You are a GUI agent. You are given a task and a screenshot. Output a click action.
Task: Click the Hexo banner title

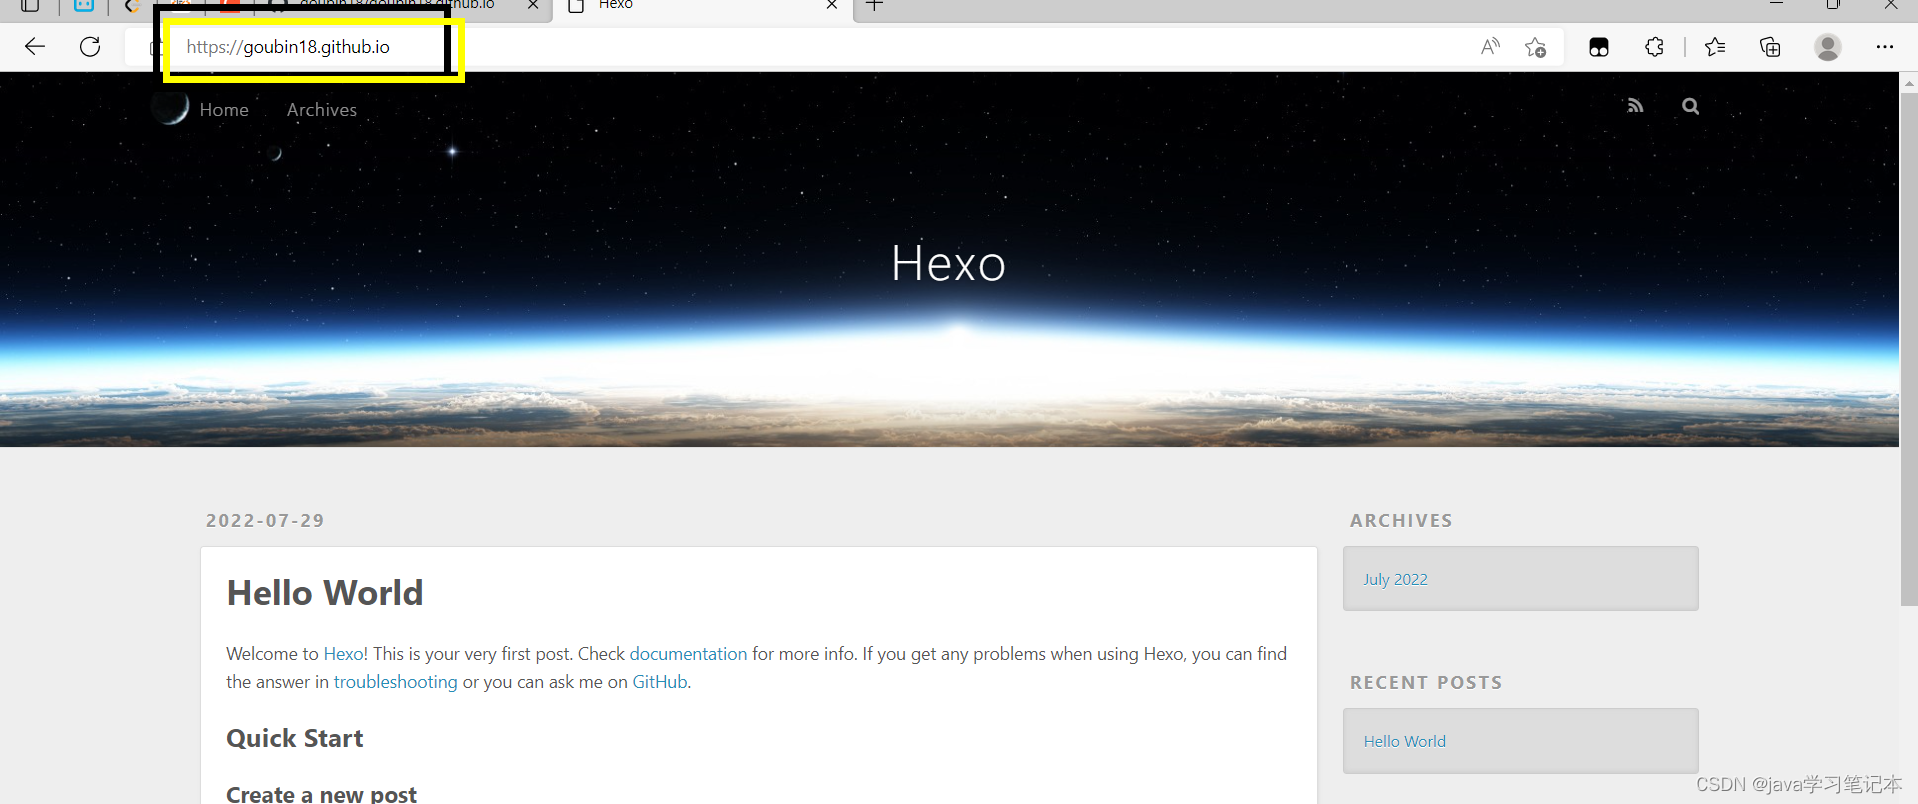(x=948, y=264)
